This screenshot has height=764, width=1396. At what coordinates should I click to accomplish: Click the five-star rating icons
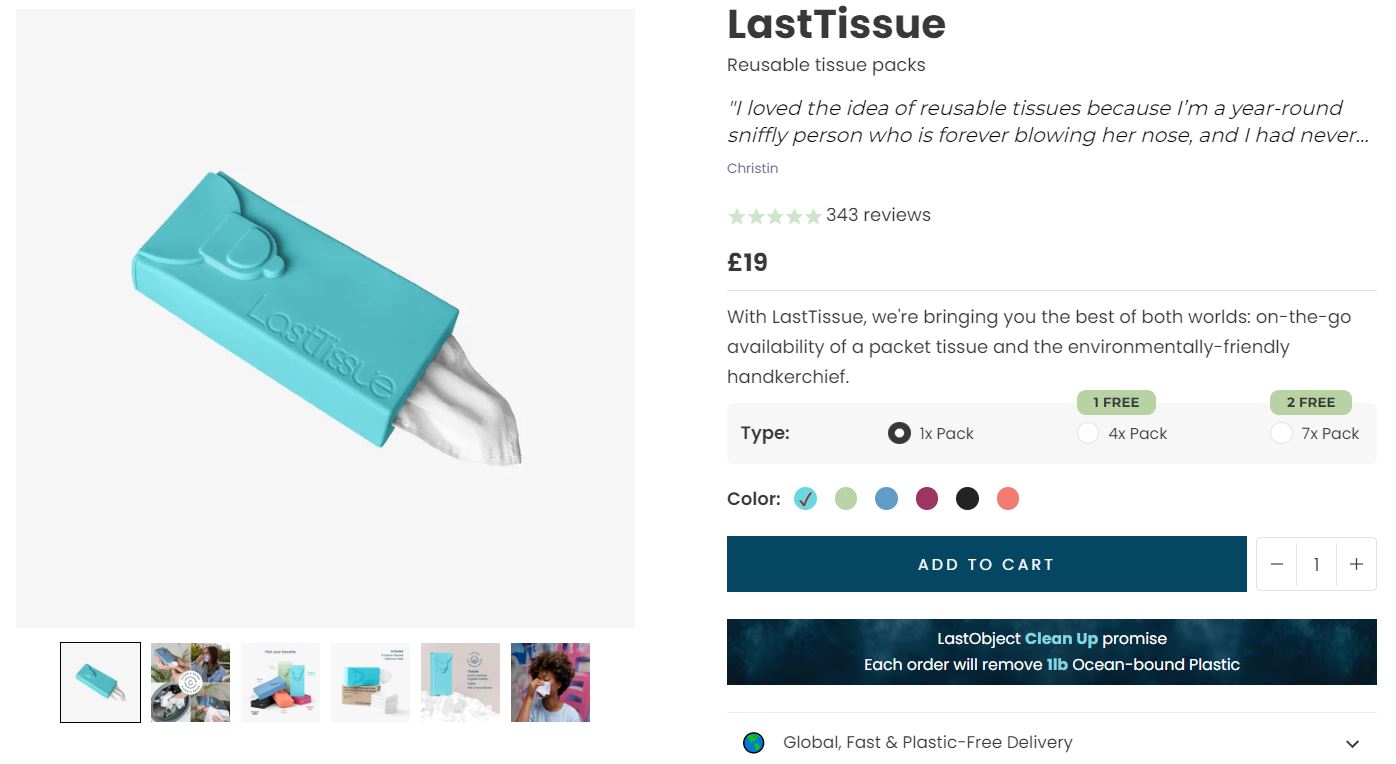(775, 215)
